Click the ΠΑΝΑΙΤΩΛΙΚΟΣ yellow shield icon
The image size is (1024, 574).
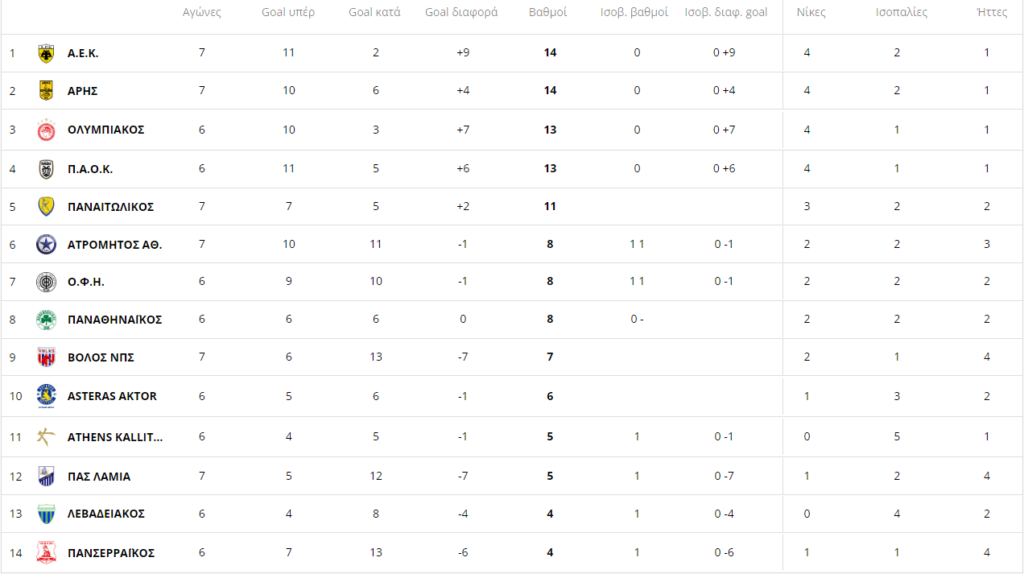46,207
